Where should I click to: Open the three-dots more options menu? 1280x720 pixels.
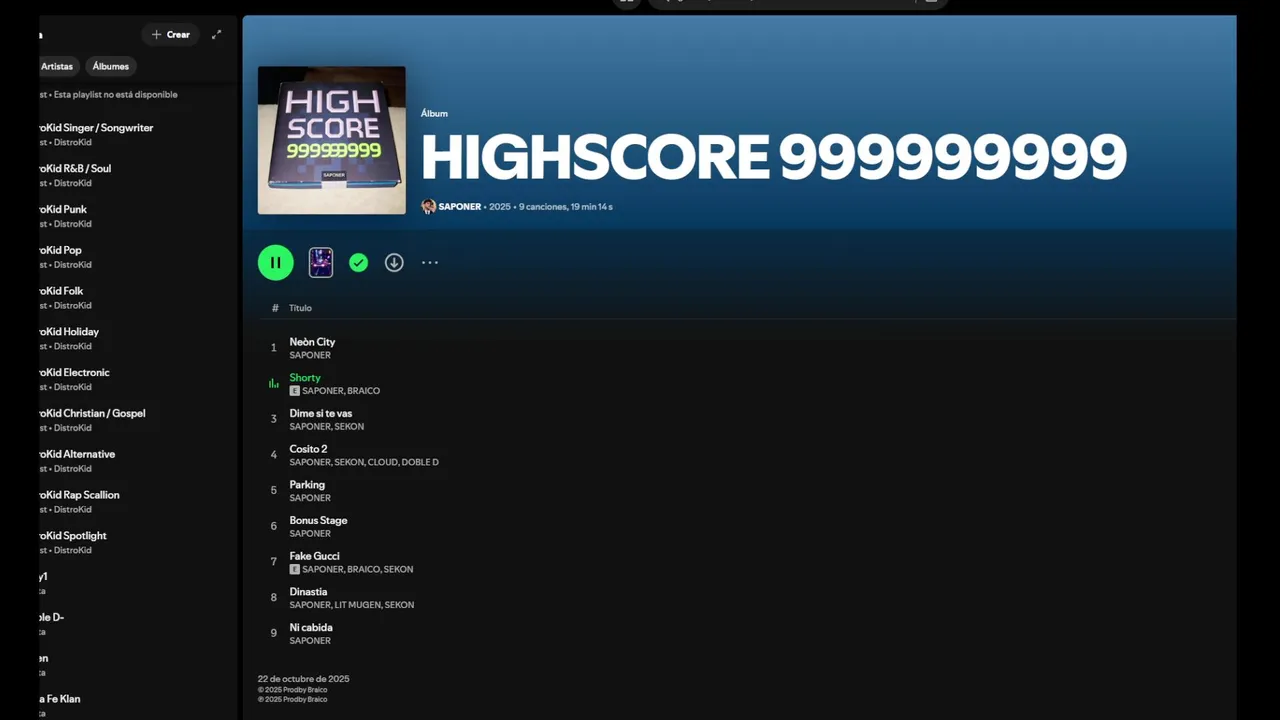tap(430, 262)
